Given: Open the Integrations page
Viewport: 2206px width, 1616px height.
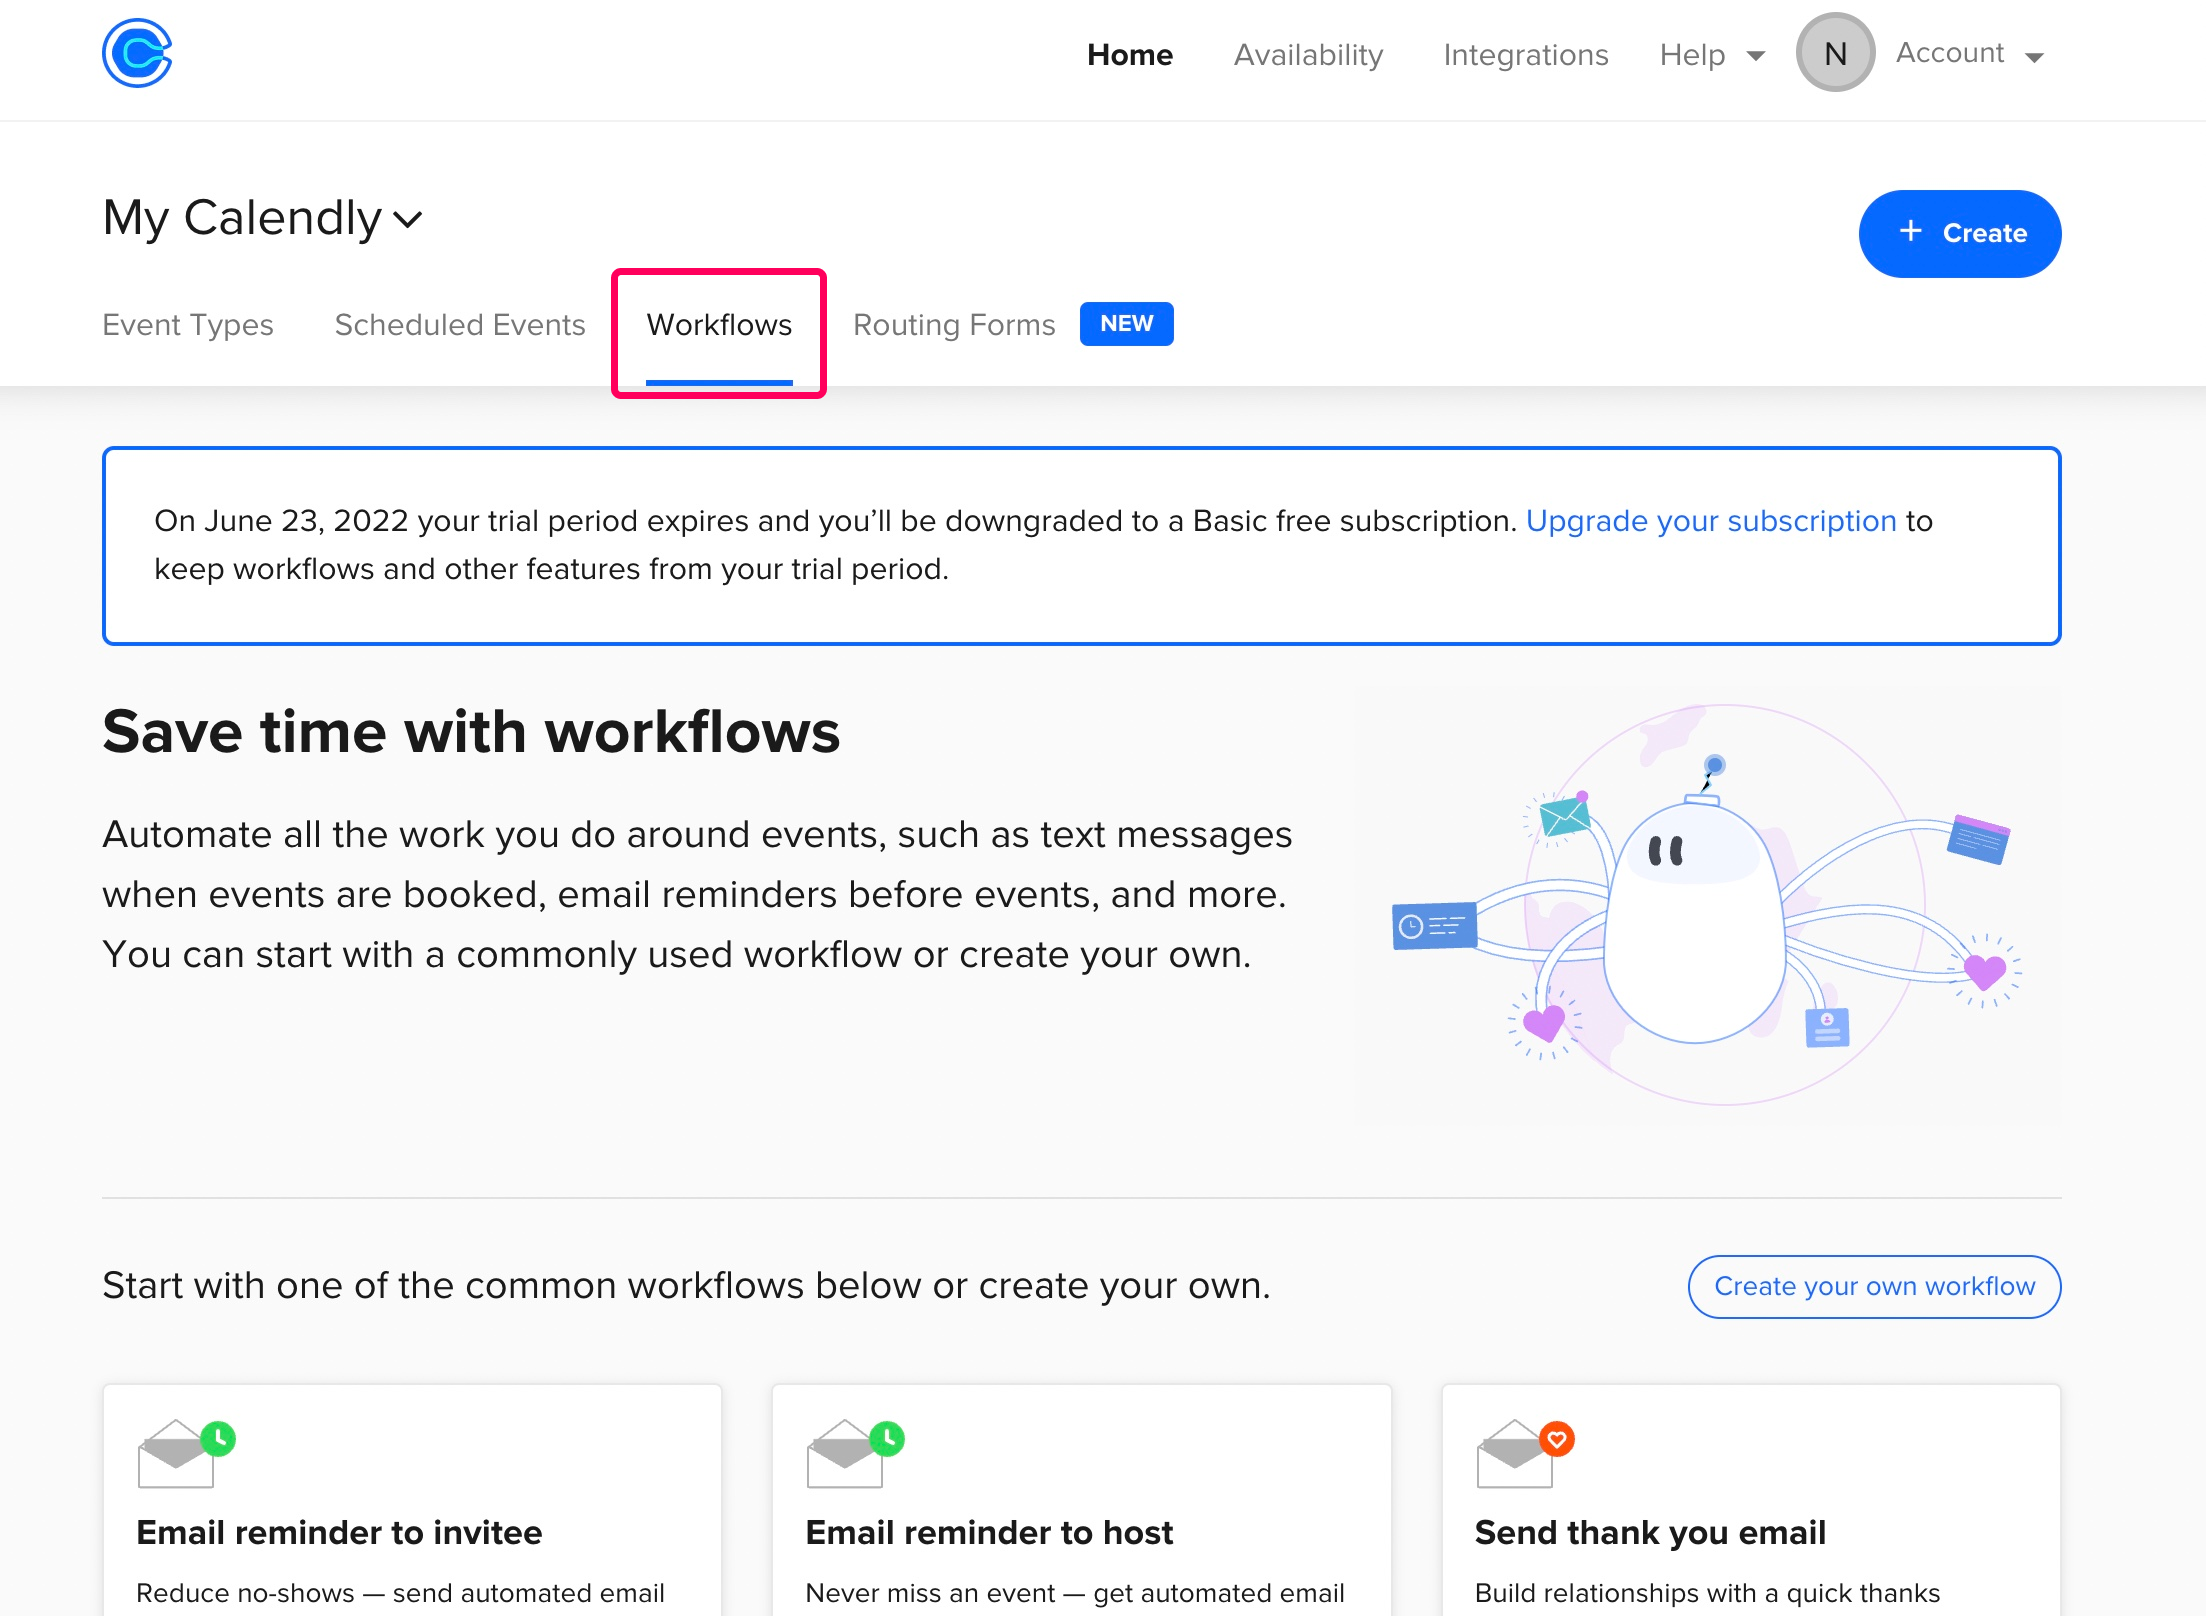Looking at the screenshot, I should point(1526,55).
